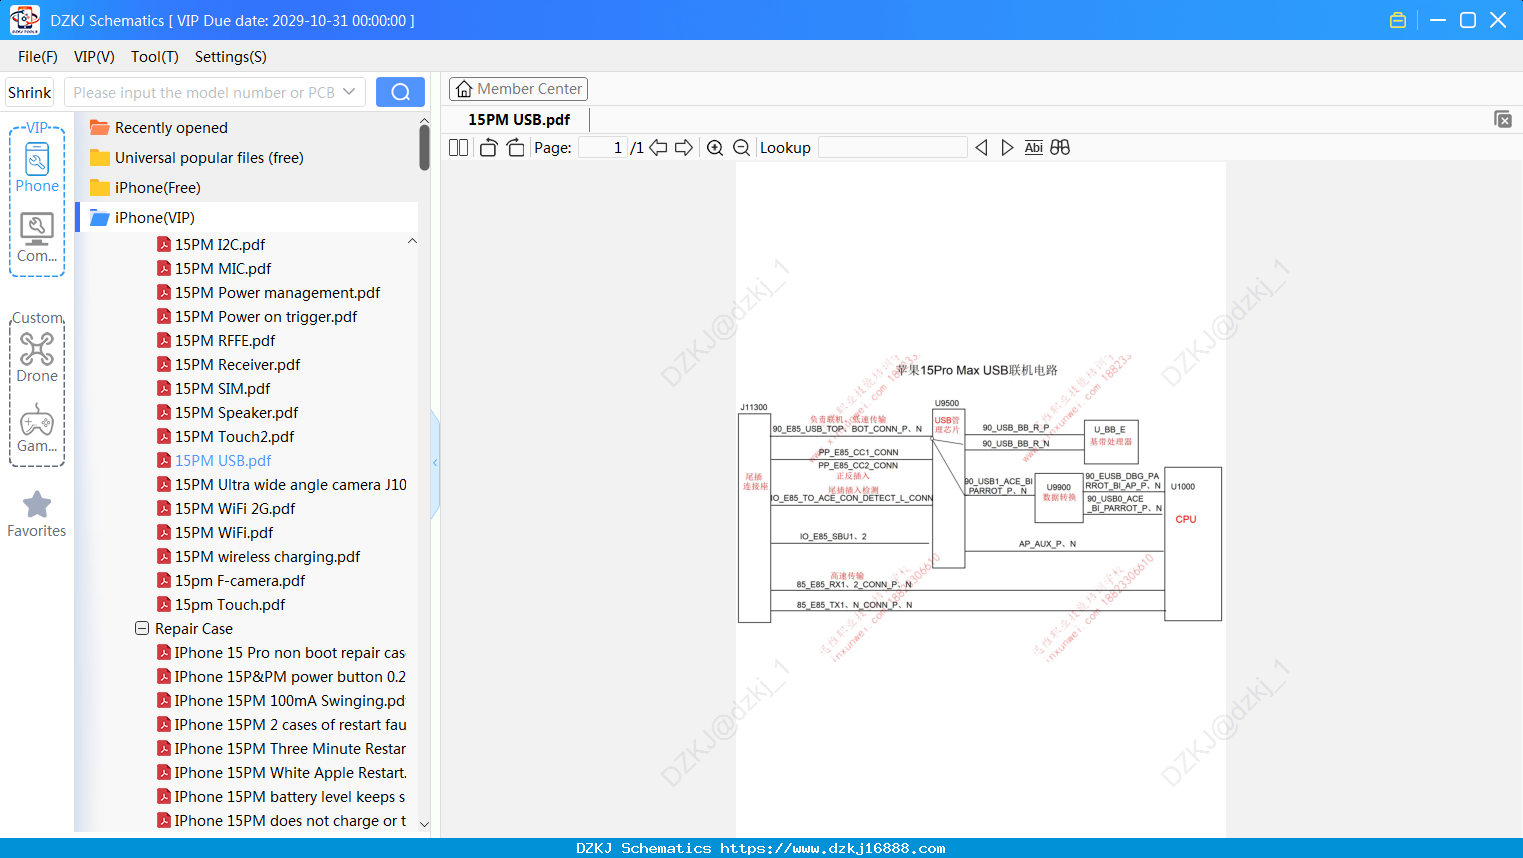The height and width of the screenshot is (858, 1523).
Task: Collapse the Repair Case tree node
Action: 142,629
